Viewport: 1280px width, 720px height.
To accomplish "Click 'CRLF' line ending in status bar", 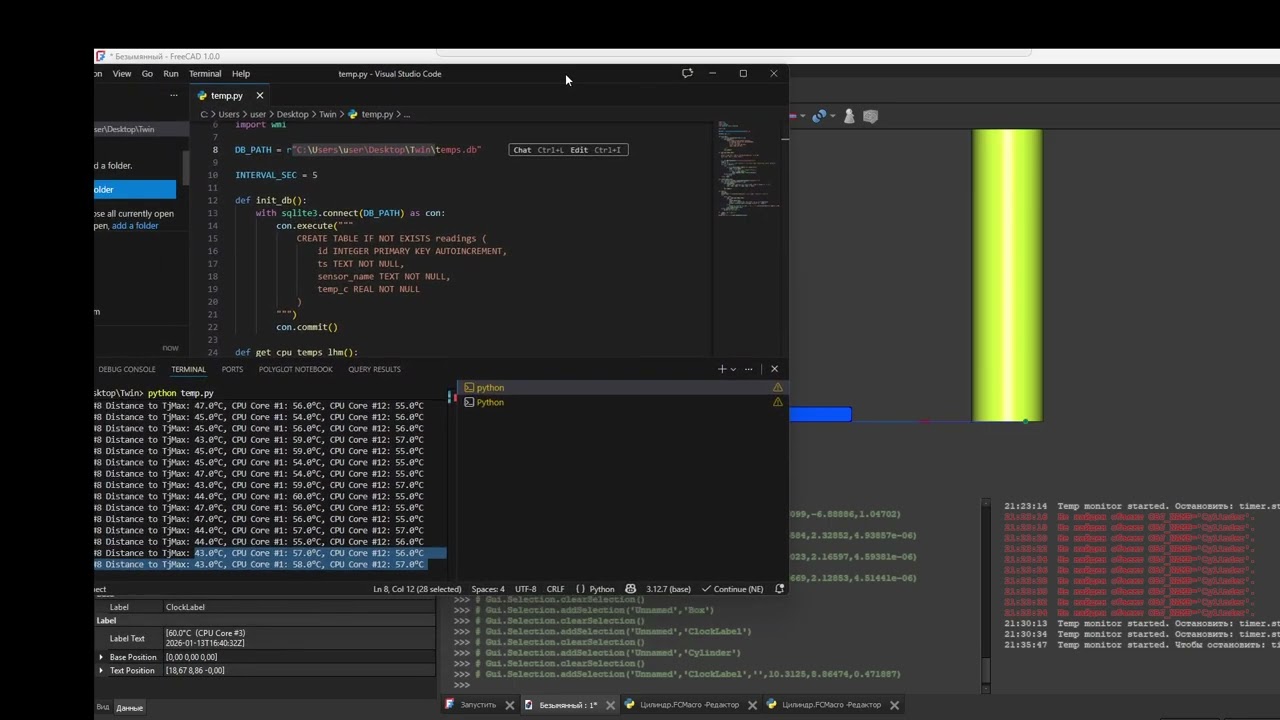I will coord(555,589).
